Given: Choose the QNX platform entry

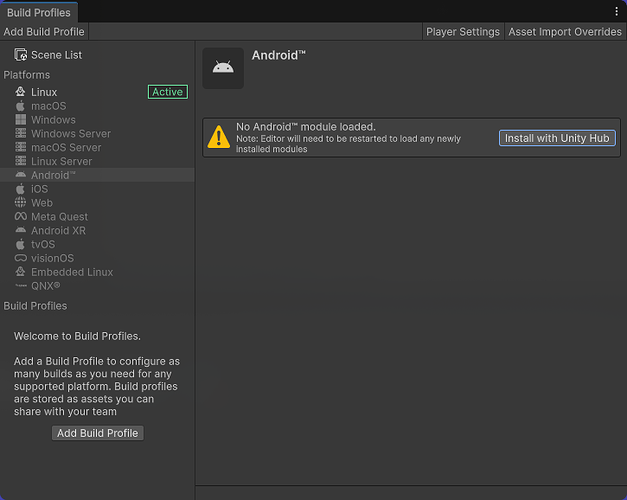Looking at the screenshot, I should tap(45, 286).
